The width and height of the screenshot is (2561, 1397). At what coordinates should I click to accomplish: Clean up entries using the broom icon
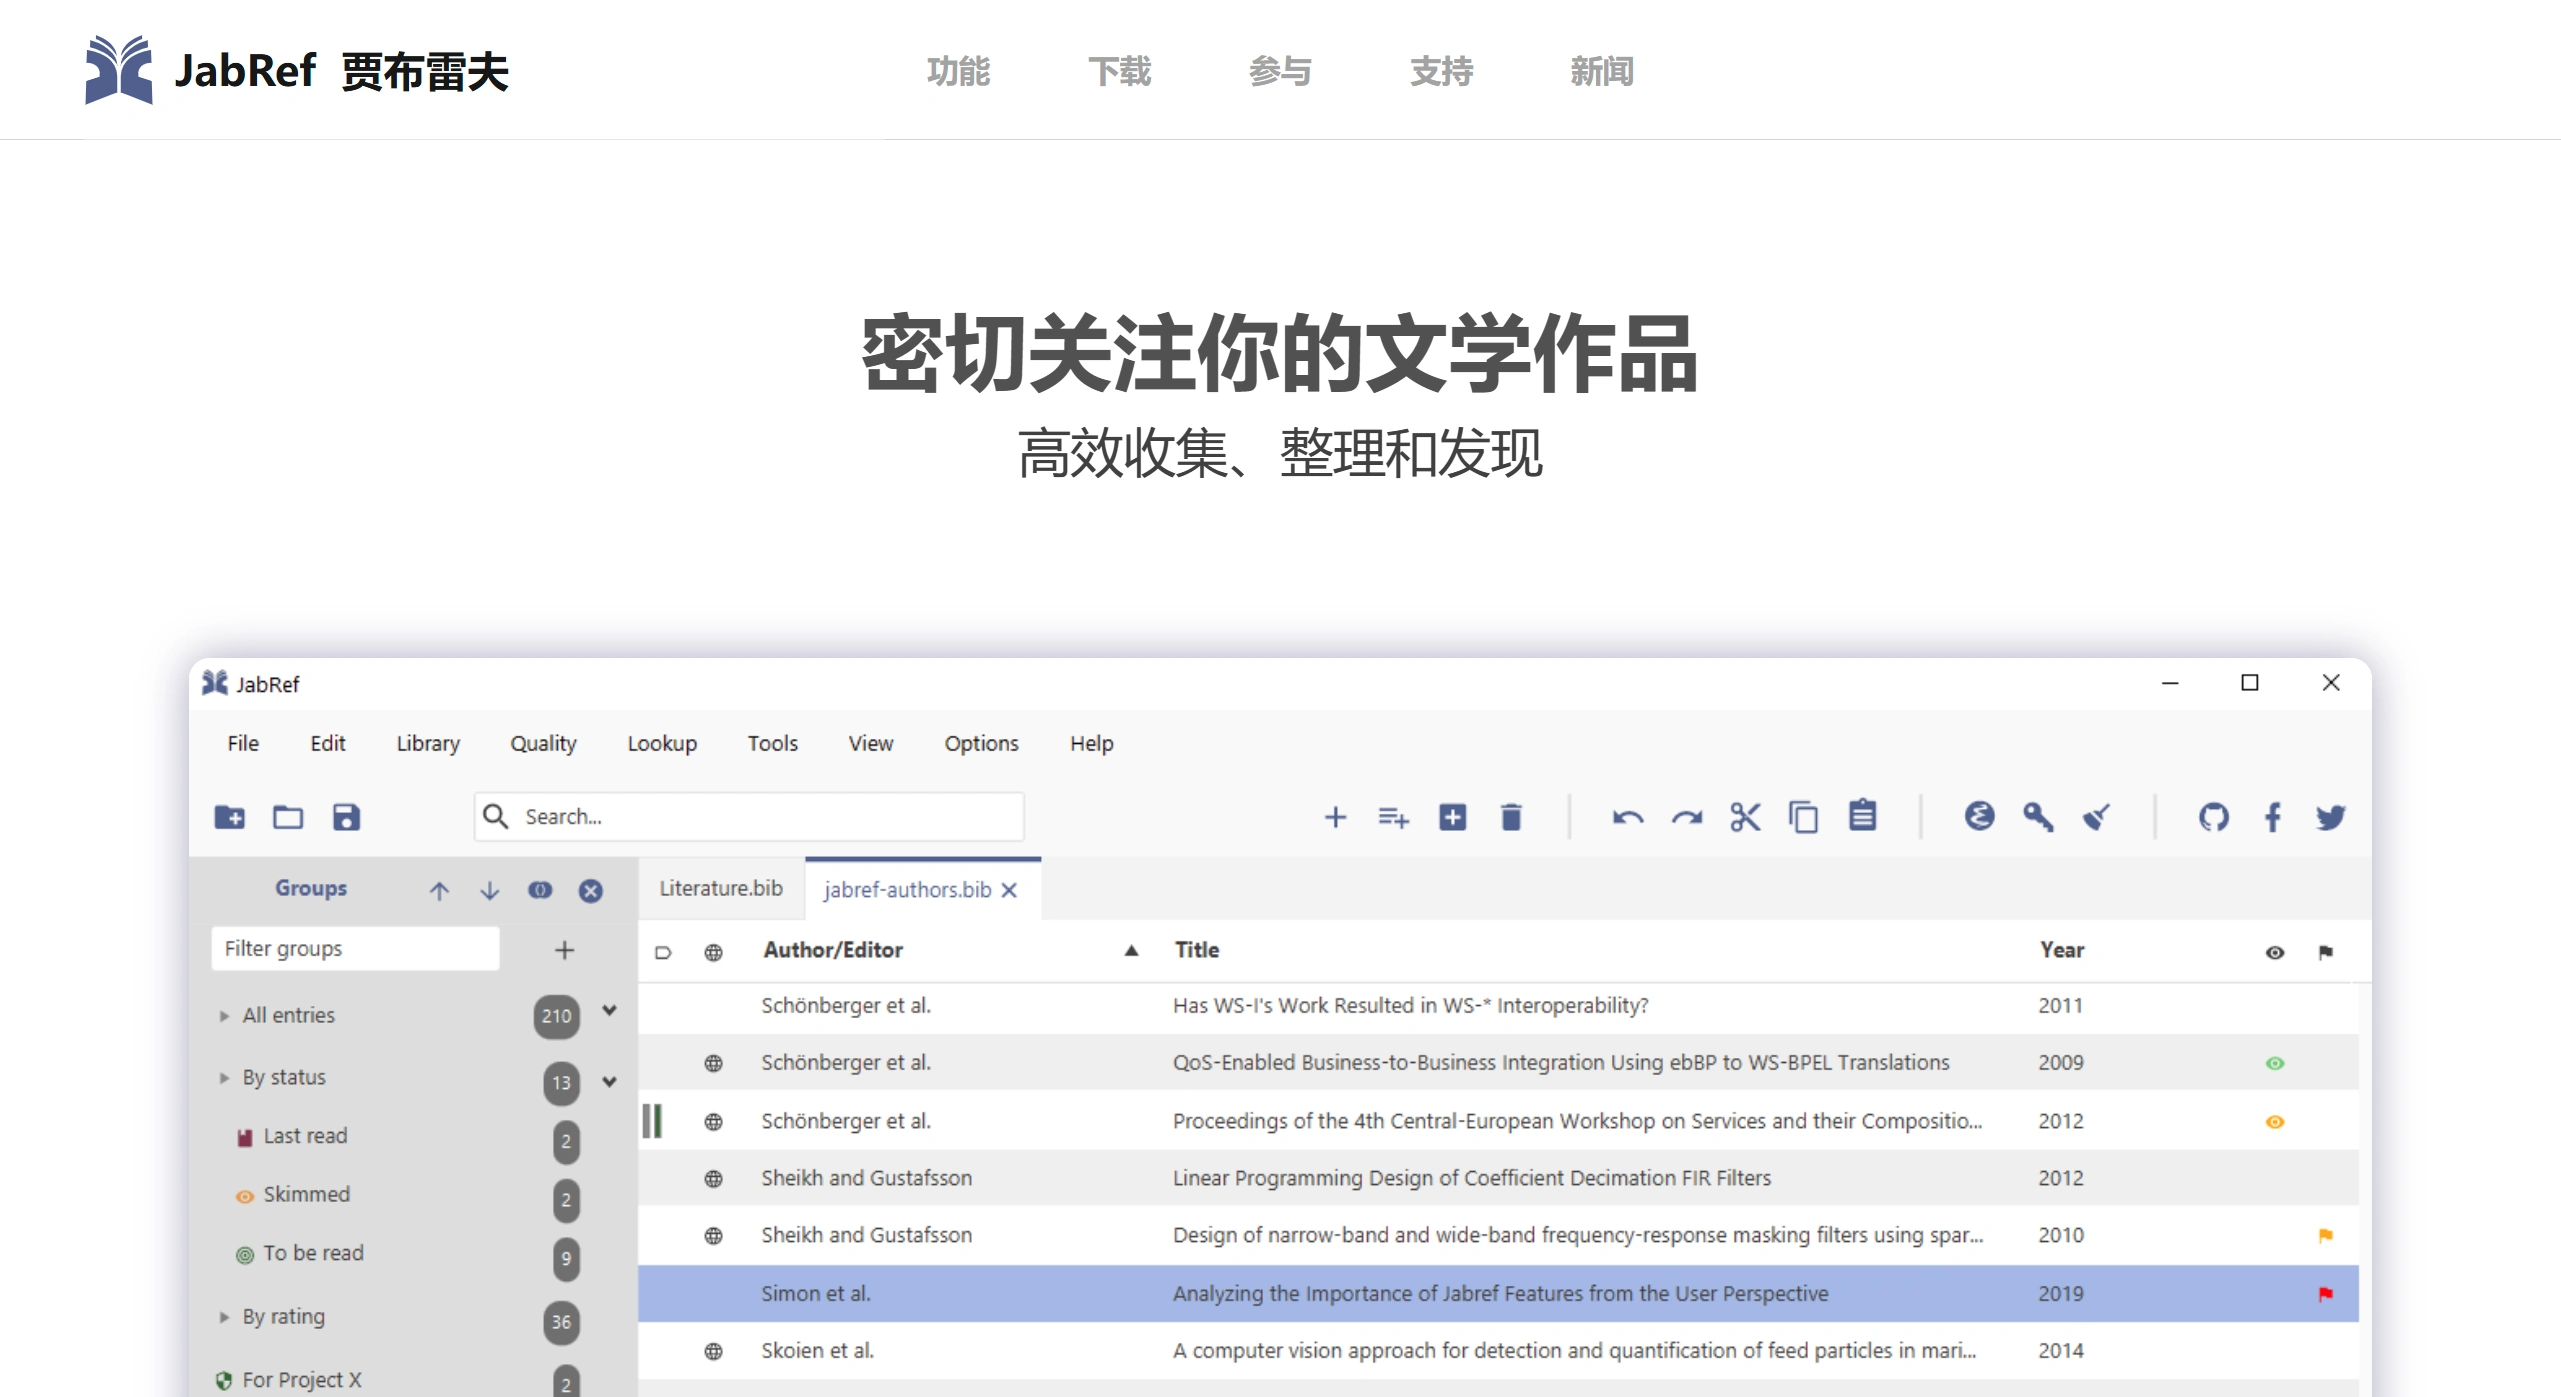pos(2097,817)
